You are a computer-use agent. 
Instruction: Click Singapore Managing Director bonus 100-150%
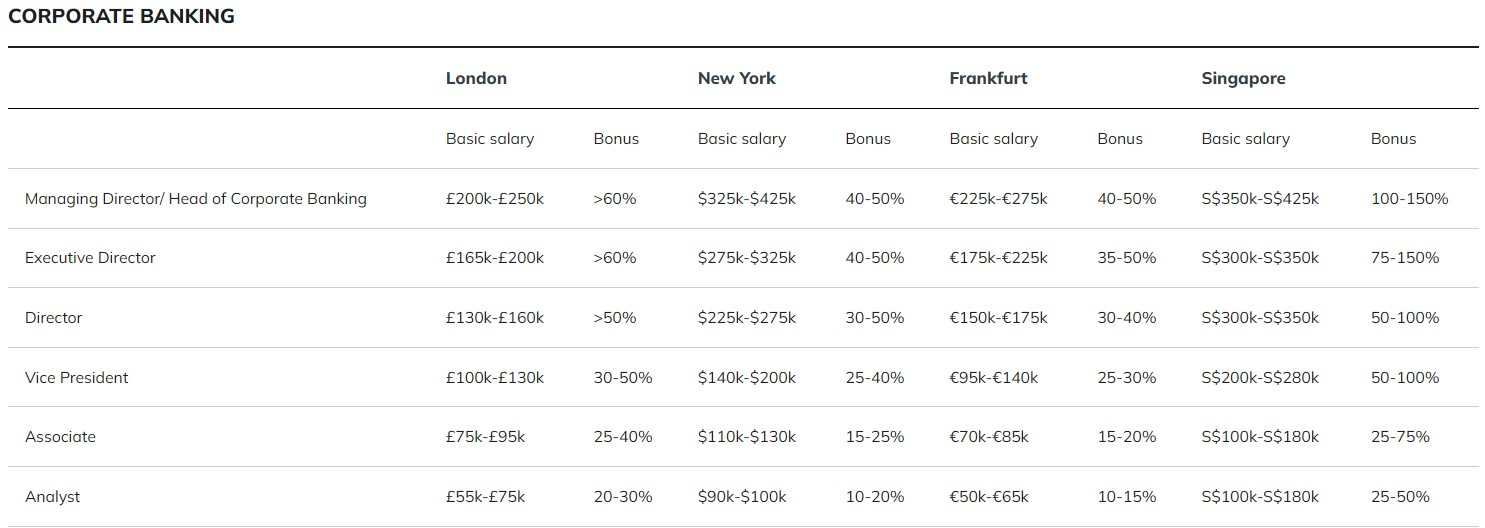point(1409,198)
